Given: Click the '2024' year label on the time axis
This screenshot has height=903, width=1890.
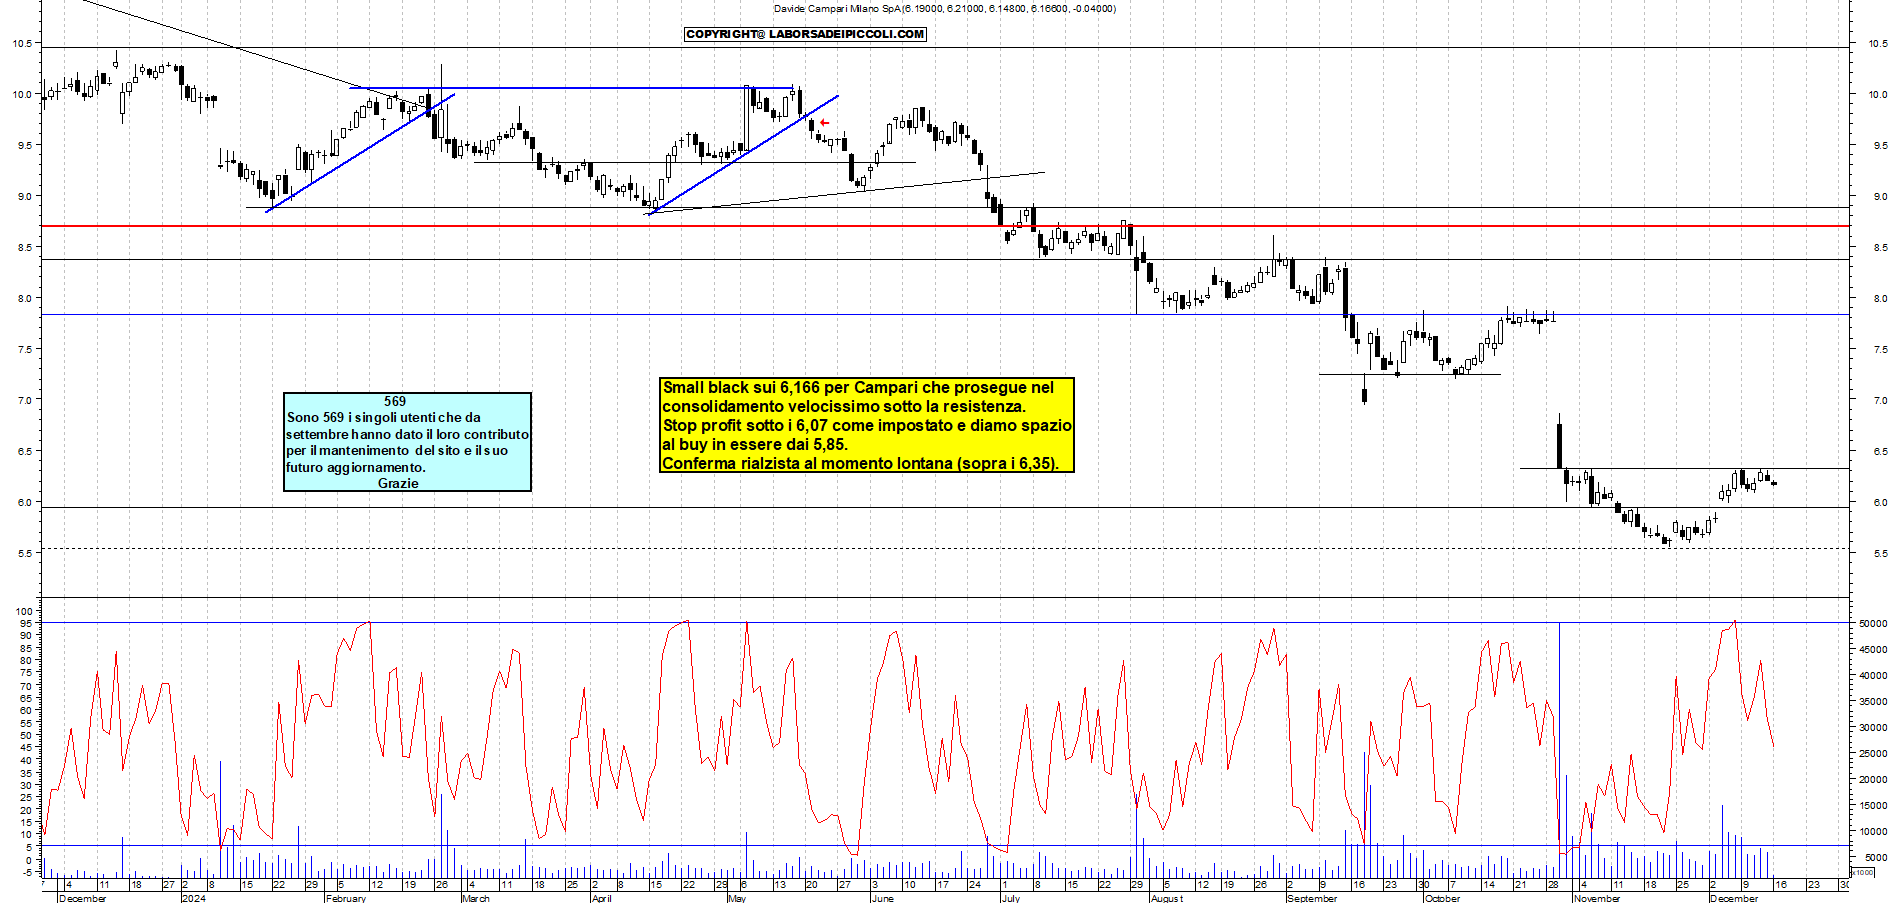Looking at the screenshot, I should (x=193, y=898).
